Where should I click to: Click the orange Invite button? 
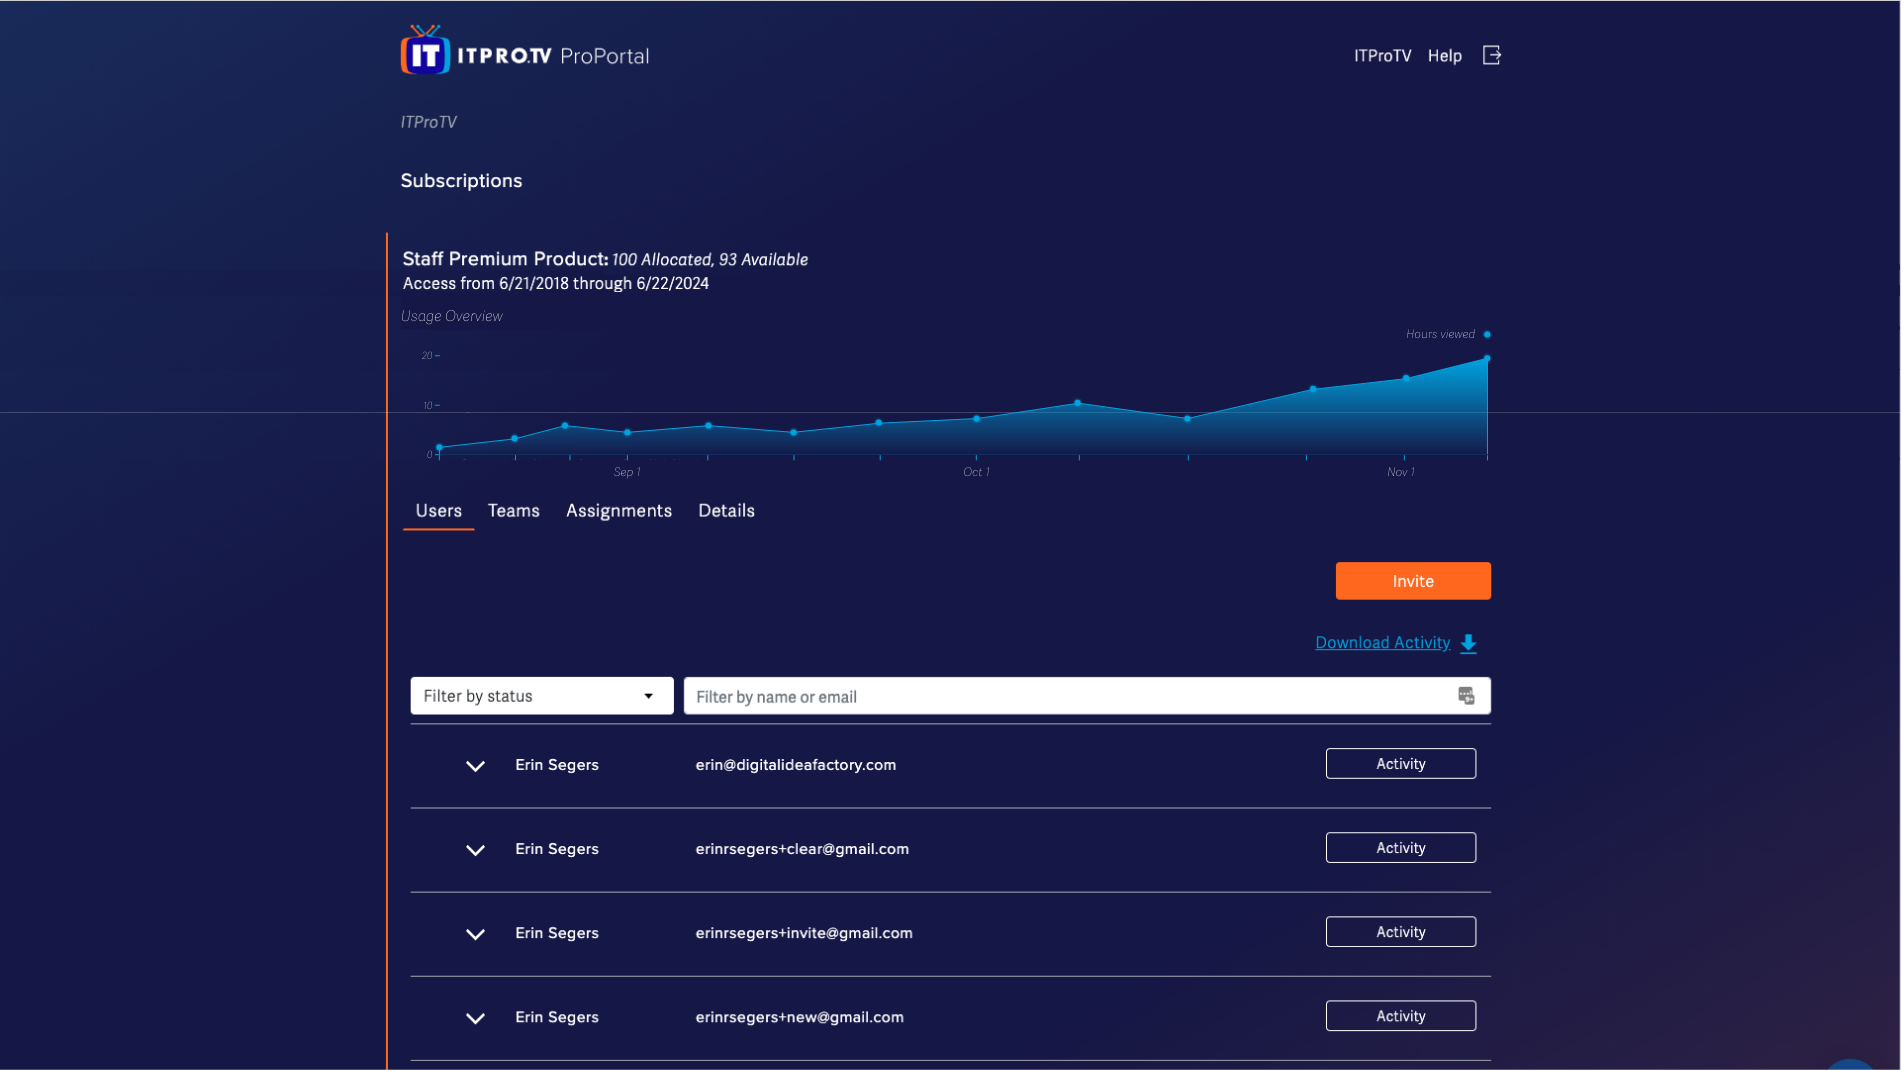pyautogui.click(x=1412, y=581)
